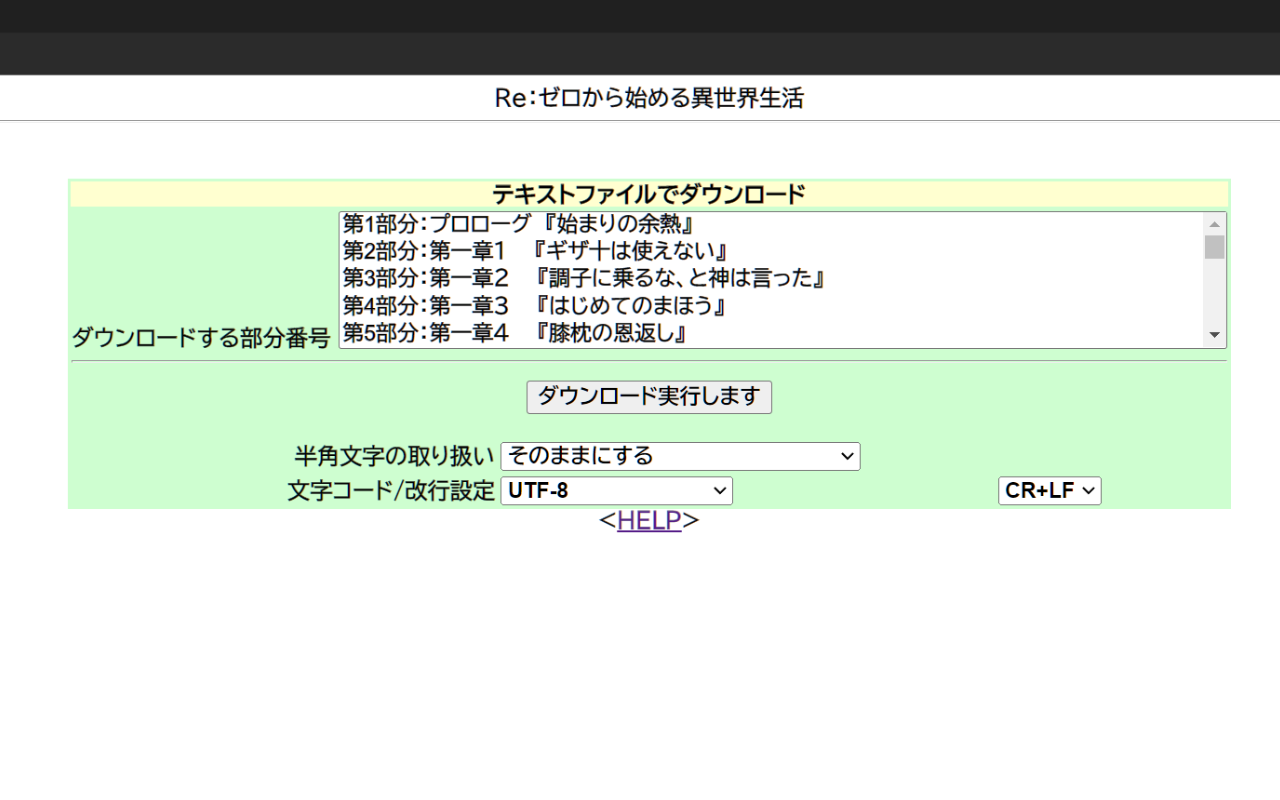The height and width of the screenshot is (800, 1280).
Task: Open the UTF-8 encoding dropdown
Action: (616, 490)
